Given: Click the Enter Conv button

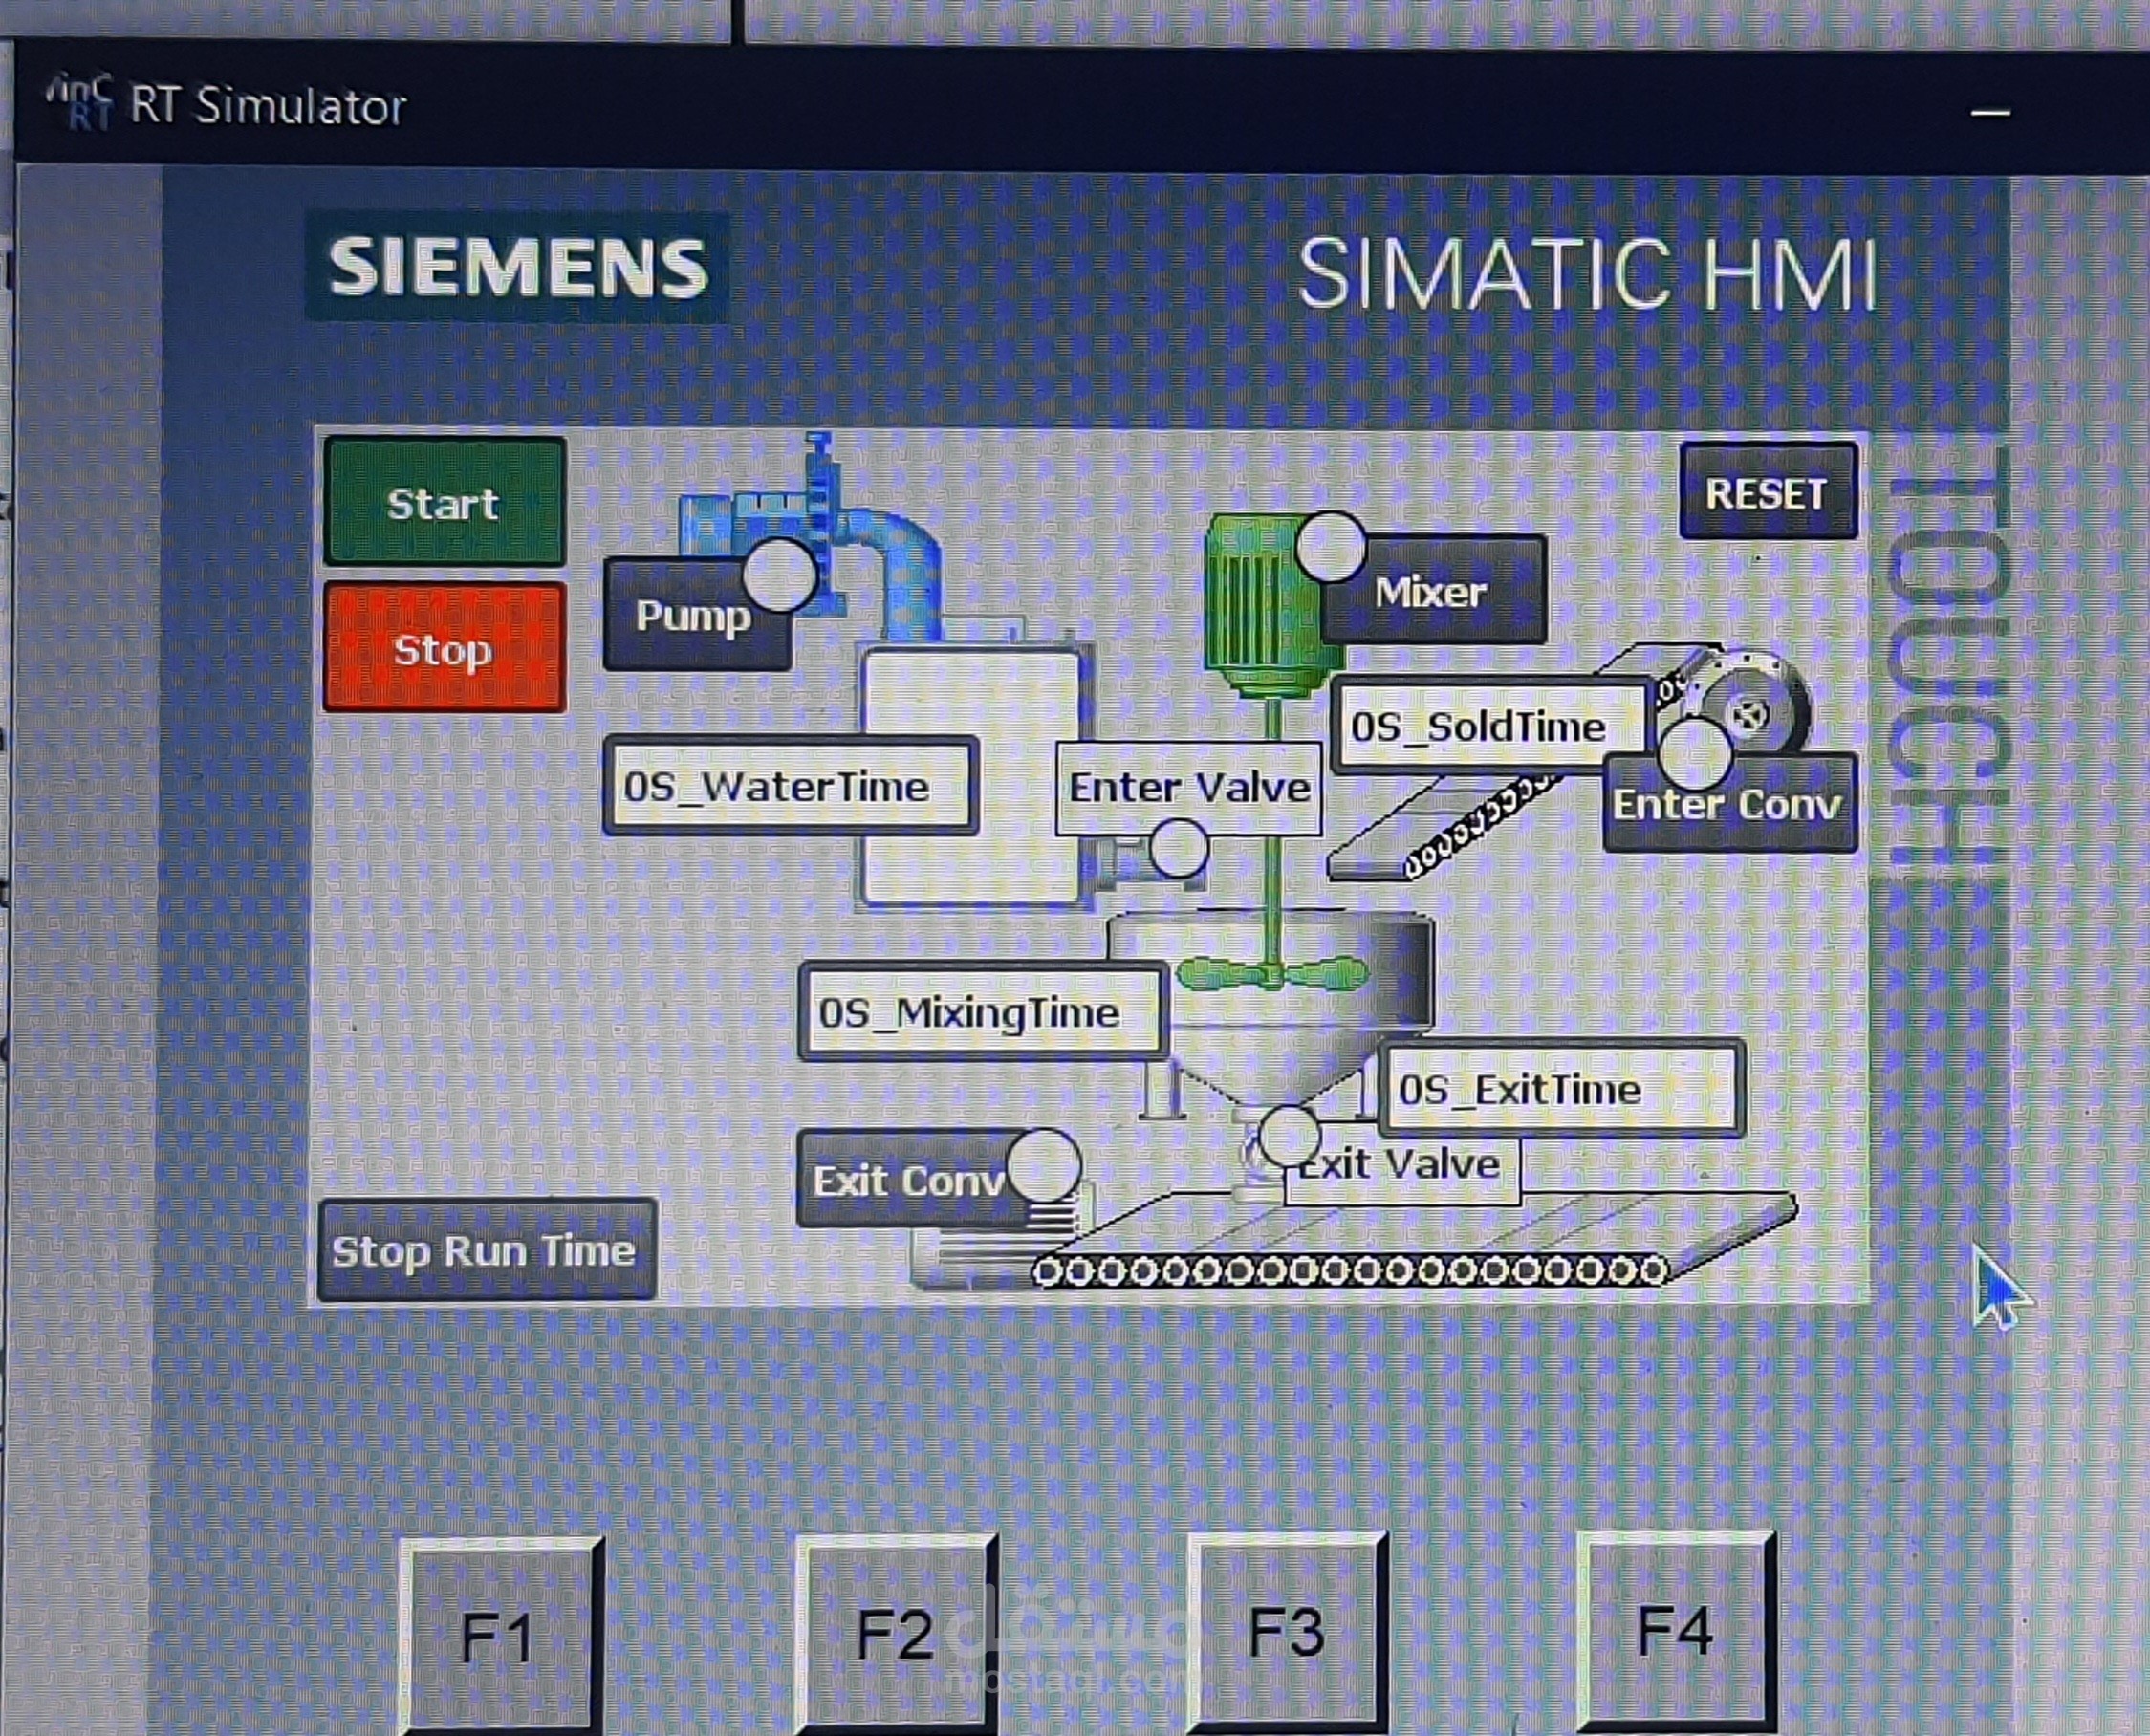Looking at the screenshot, I should point(1730,804).
